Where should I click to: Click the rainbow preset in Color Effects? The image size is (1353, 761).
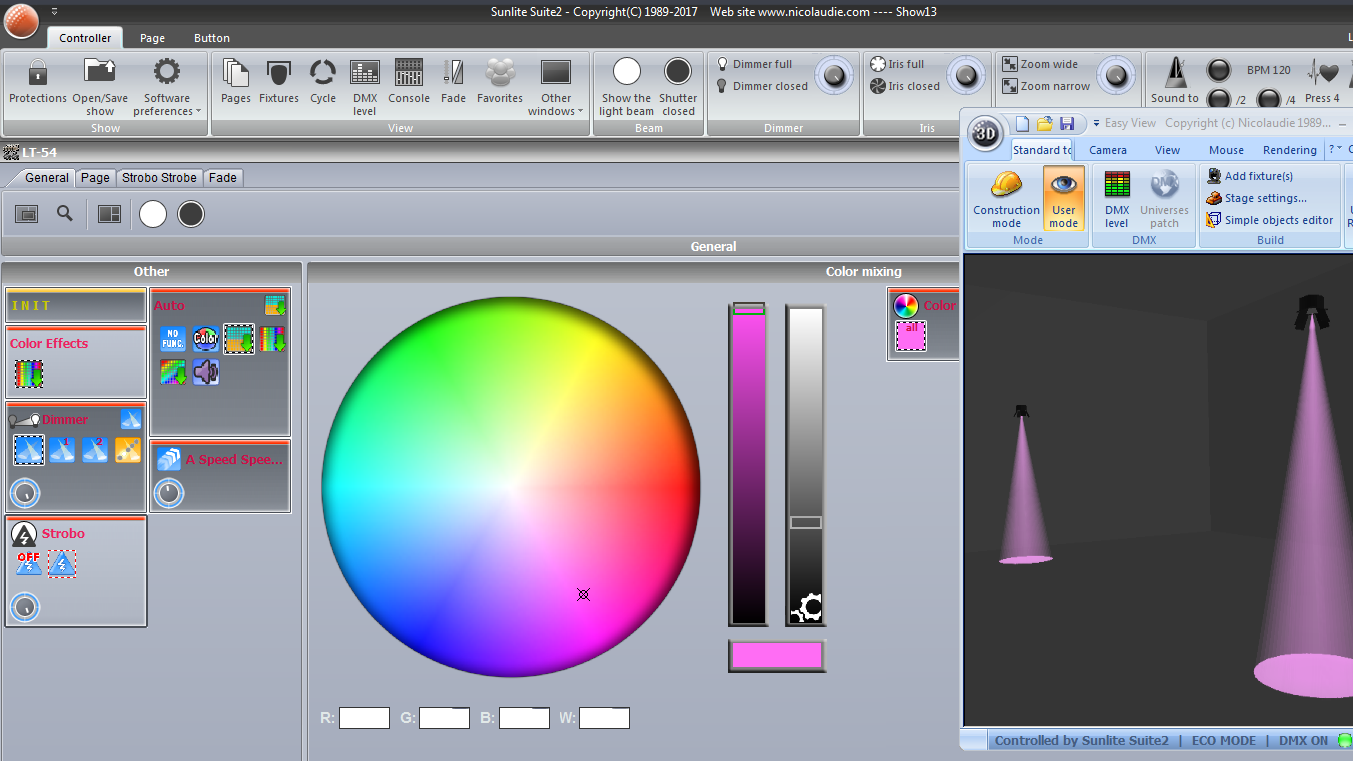point(29,375)
